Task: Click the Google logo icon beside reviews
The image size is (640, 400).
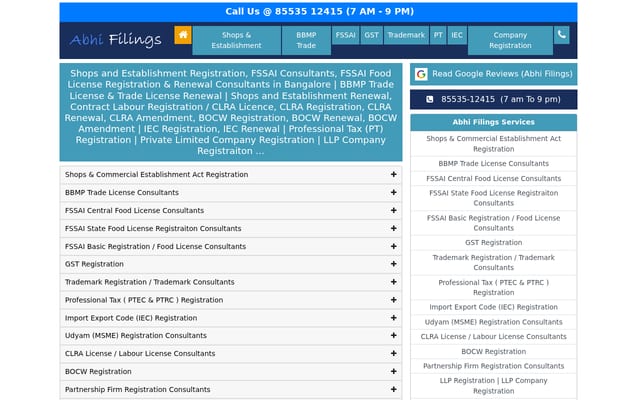Action: 421,74
